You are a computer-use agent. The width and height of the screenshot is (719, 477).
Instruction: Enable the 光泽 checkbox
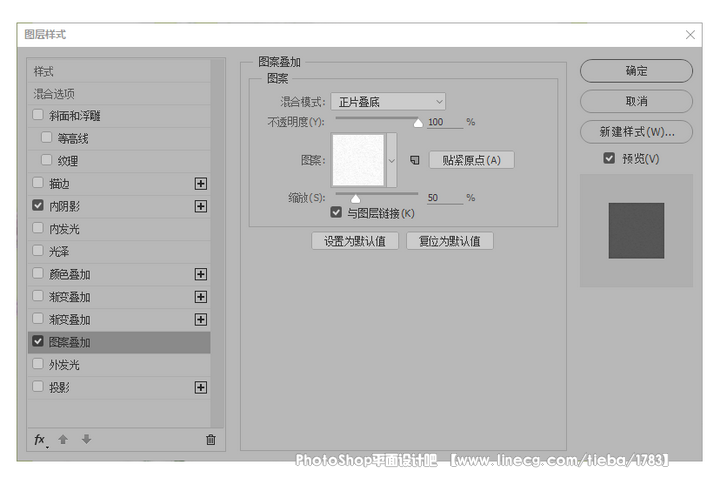[x=38, y=250]
